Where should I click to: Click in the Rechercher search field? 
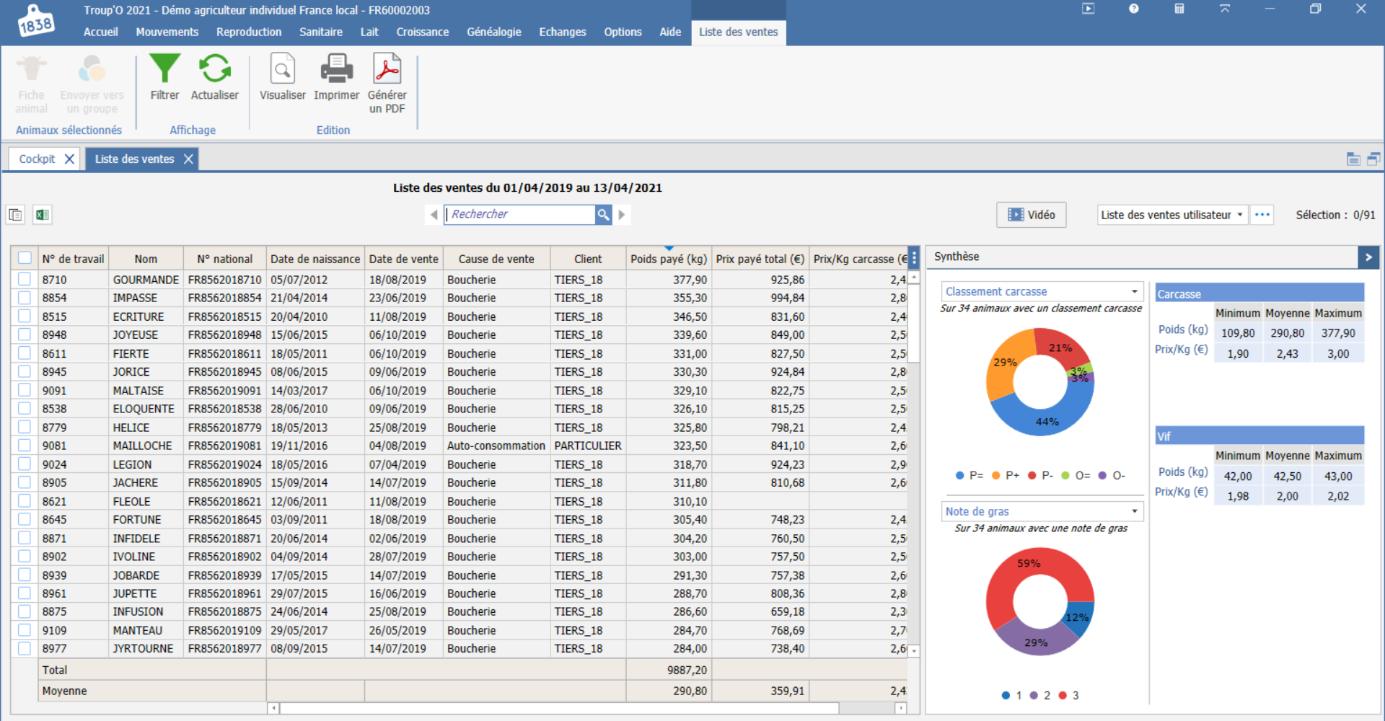click(519, 214)
